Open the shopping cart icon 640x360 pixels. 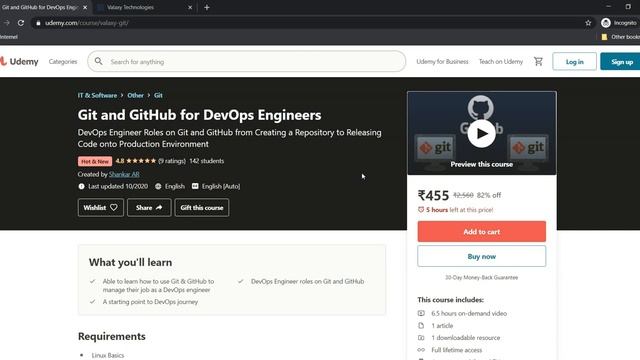click(x=538, y=61)
